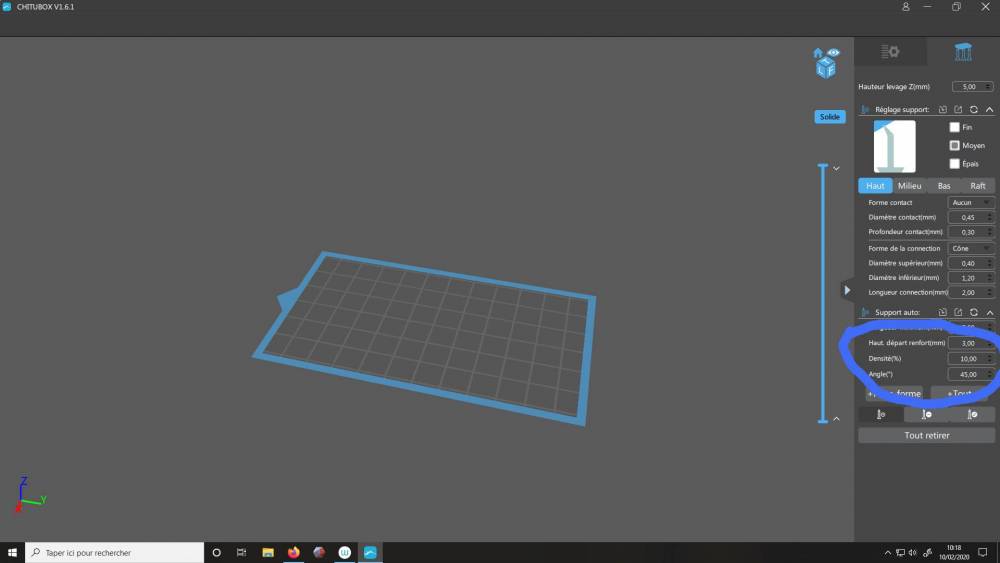This screenshot has width=1000, height=563.
Task: Click the Haut. départ renfort value field
Action: click(971, 343)
